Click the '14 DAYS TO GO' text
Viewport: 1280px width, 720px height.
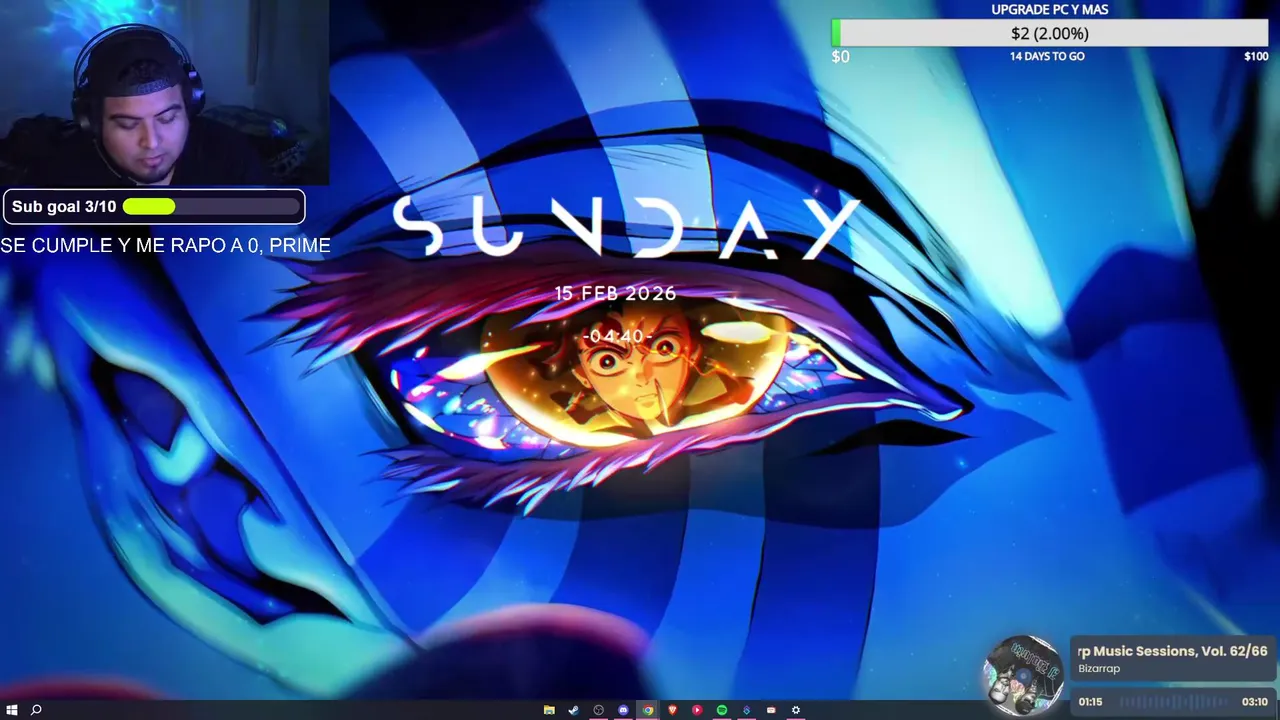tap(1047, 56)
